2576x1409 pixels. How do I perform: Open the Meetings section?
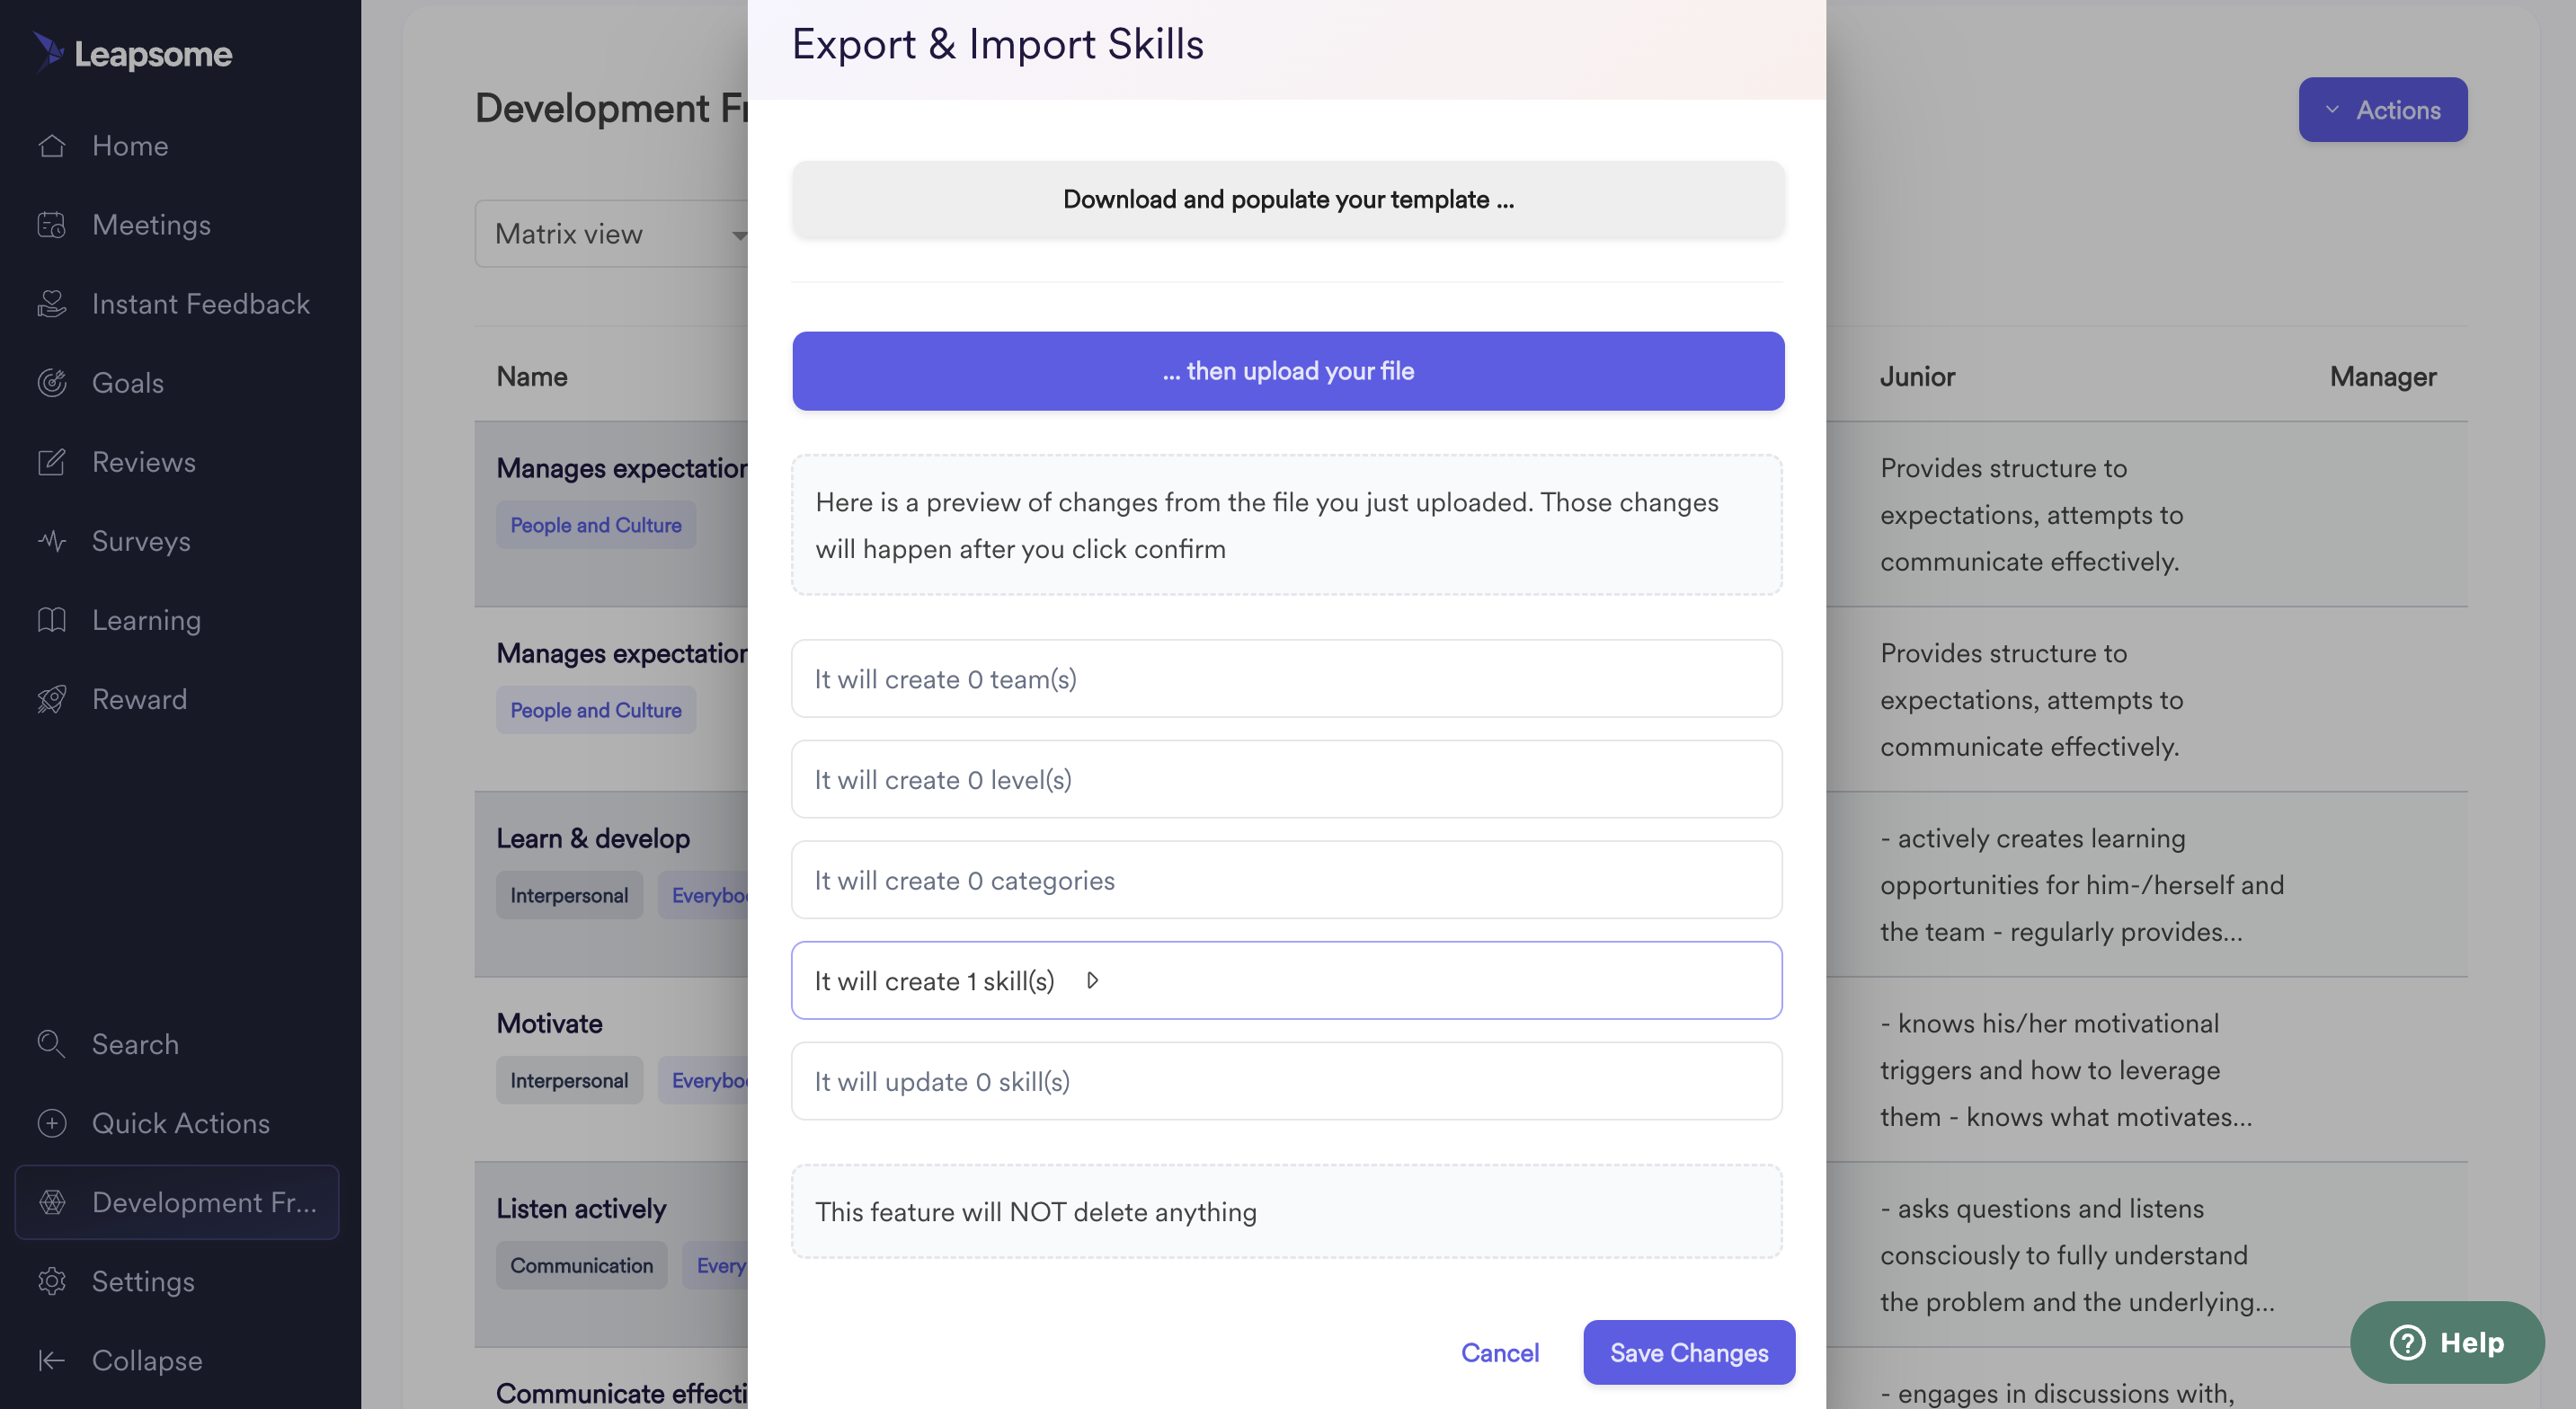(151, 226)
